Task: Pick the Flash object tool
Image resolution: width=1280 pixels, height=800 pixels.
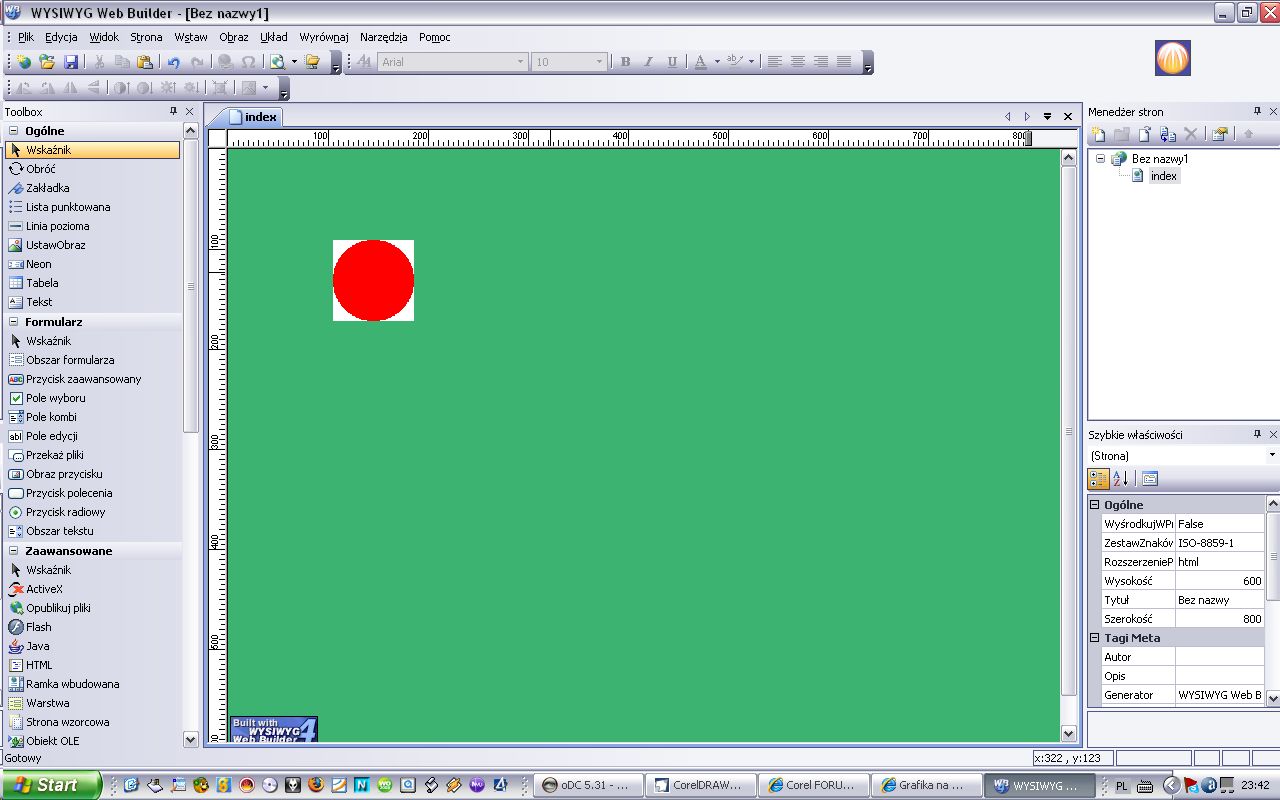Action: (39, 627)
